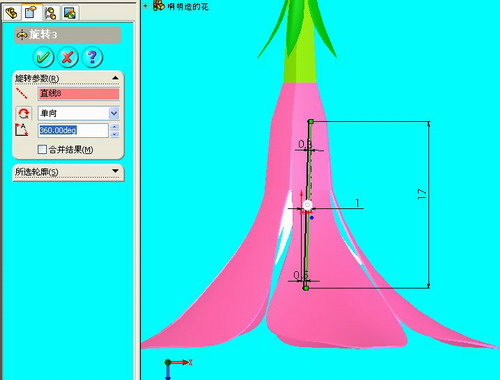Click the 360.00deg angle input field

coord(73,130)
